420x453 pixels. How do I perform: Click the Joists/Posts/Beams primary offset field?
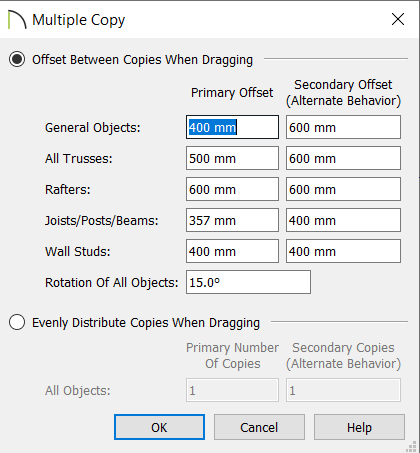[x=232, y=220]
